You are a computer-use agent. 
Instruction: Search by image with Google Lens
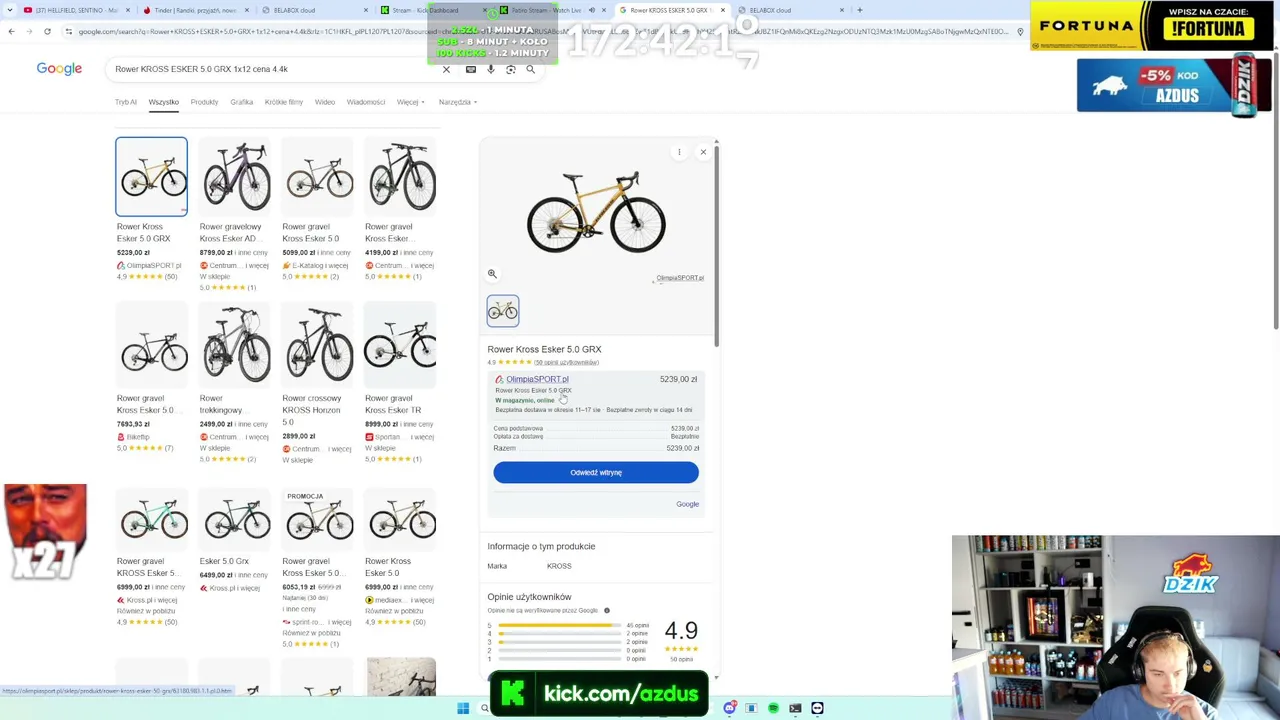511,69
